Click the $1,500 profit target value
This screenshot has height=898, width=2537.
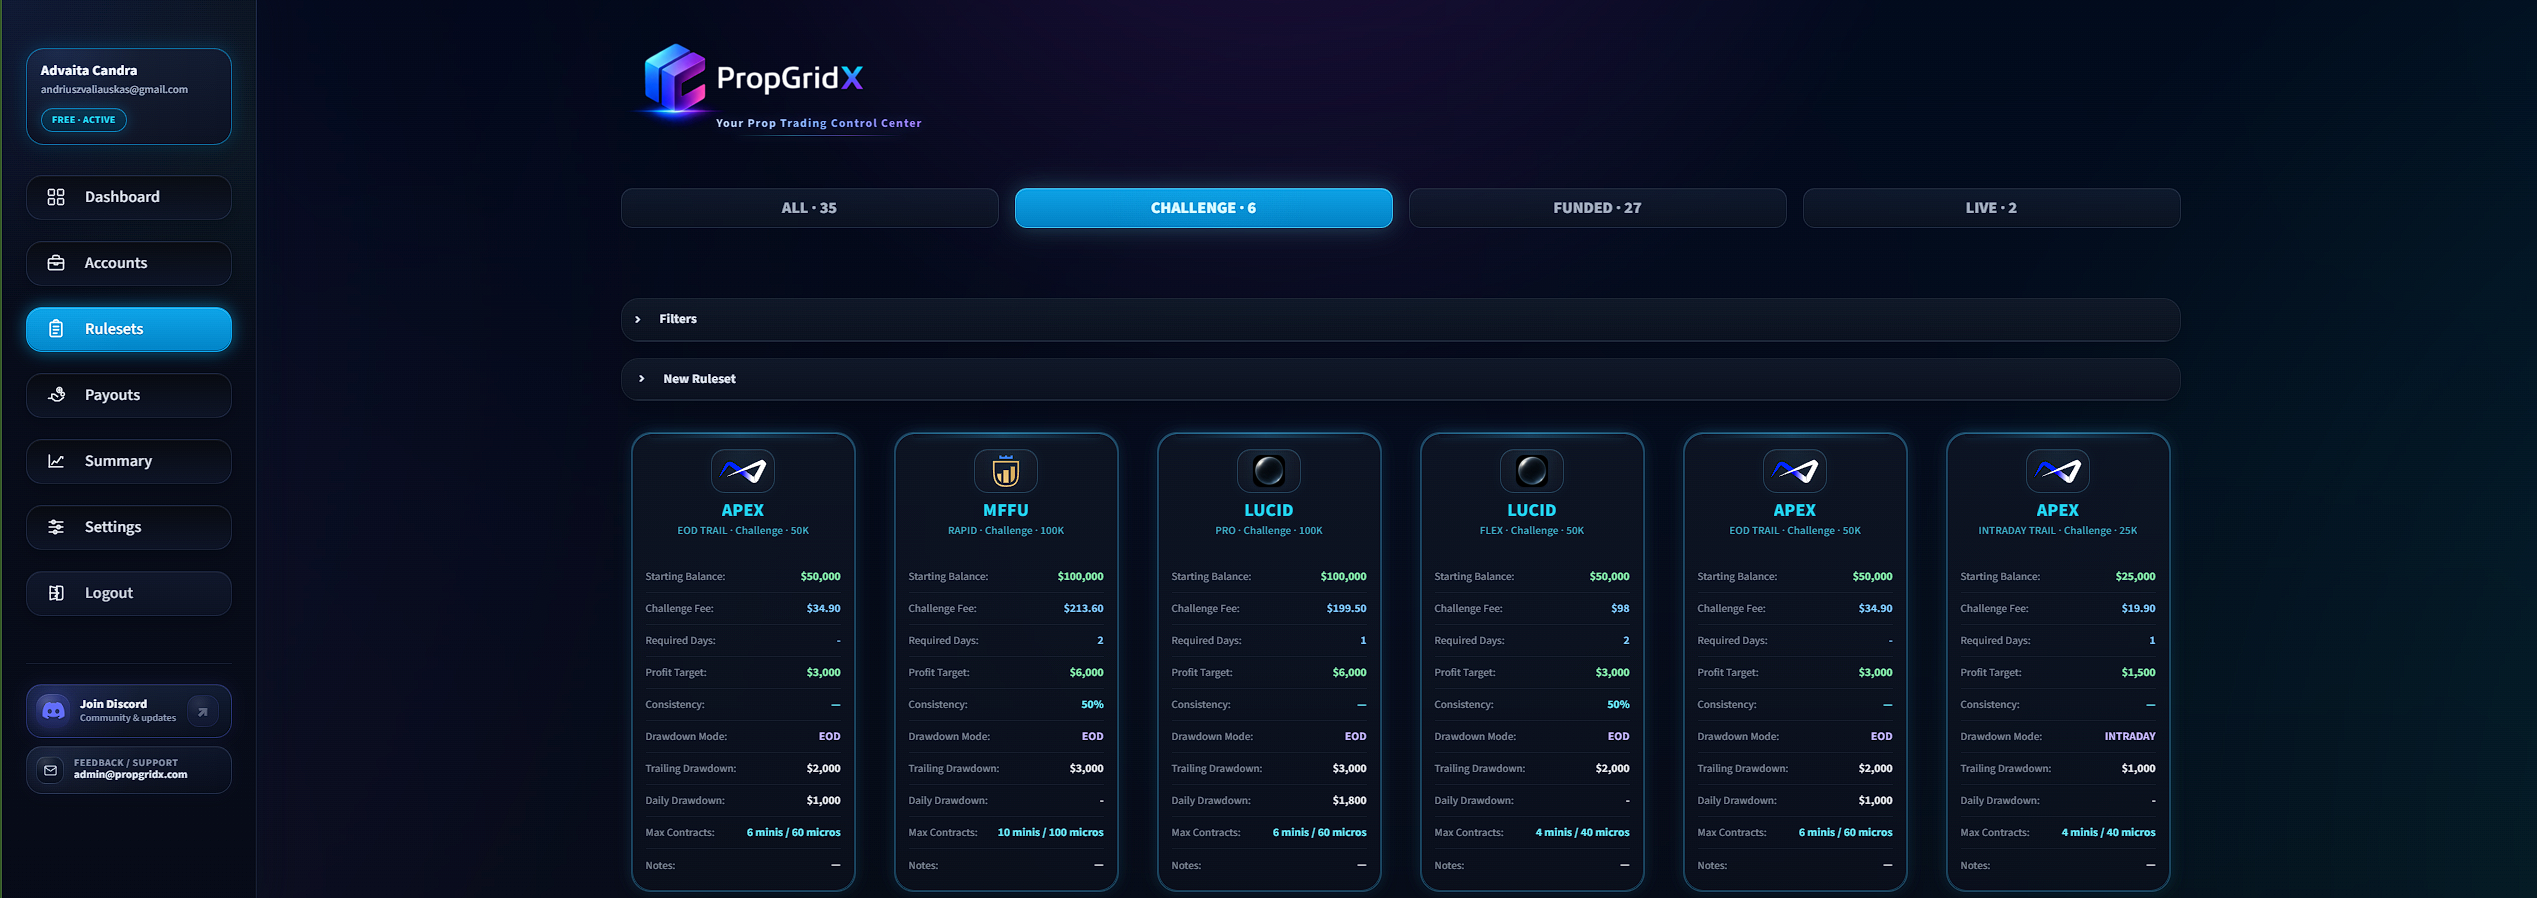[x=2138, y=672]
